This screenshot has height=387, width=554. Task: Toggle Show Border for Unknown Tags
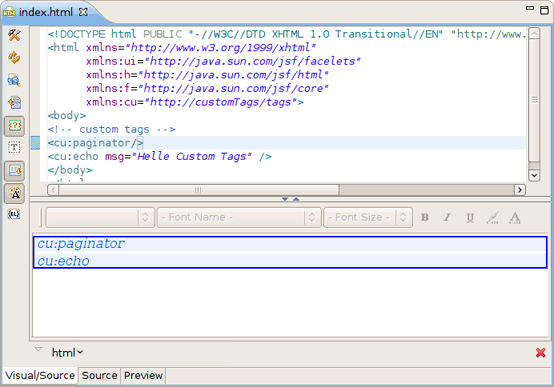click(x=14, y=126)
